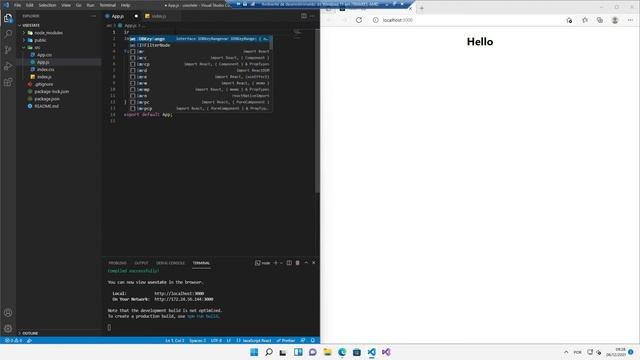
Task: Open Source Control in activity bar
Action: [8, 50]
